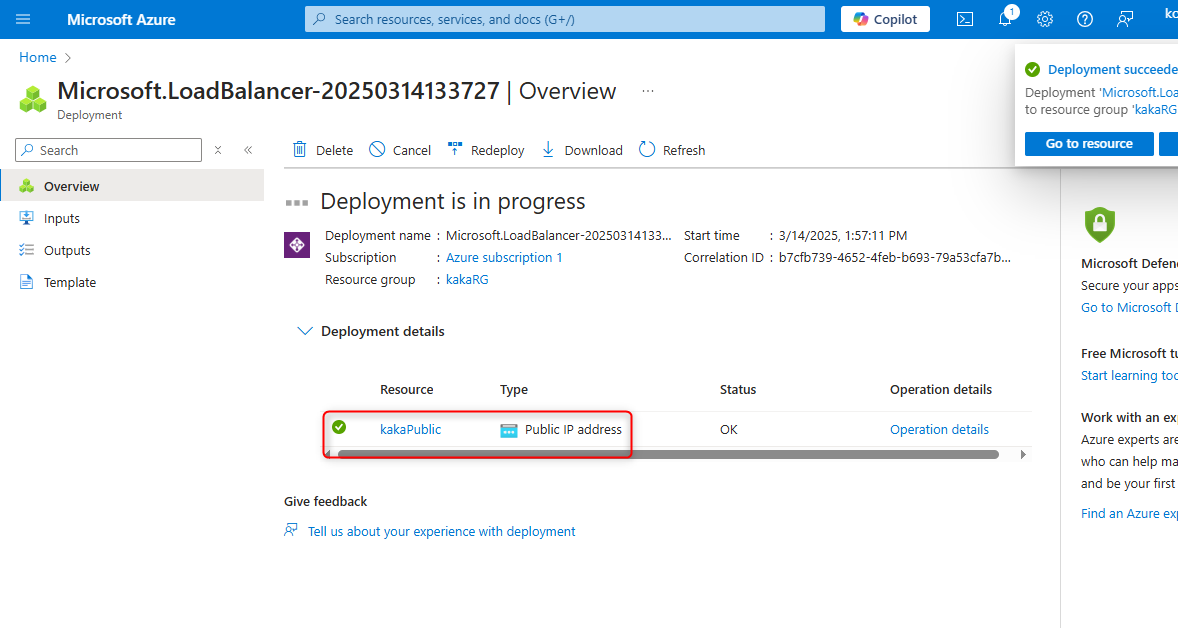The image size is (1178, 628).
Task: Open Tell us about your experience link
Action: 442,532
